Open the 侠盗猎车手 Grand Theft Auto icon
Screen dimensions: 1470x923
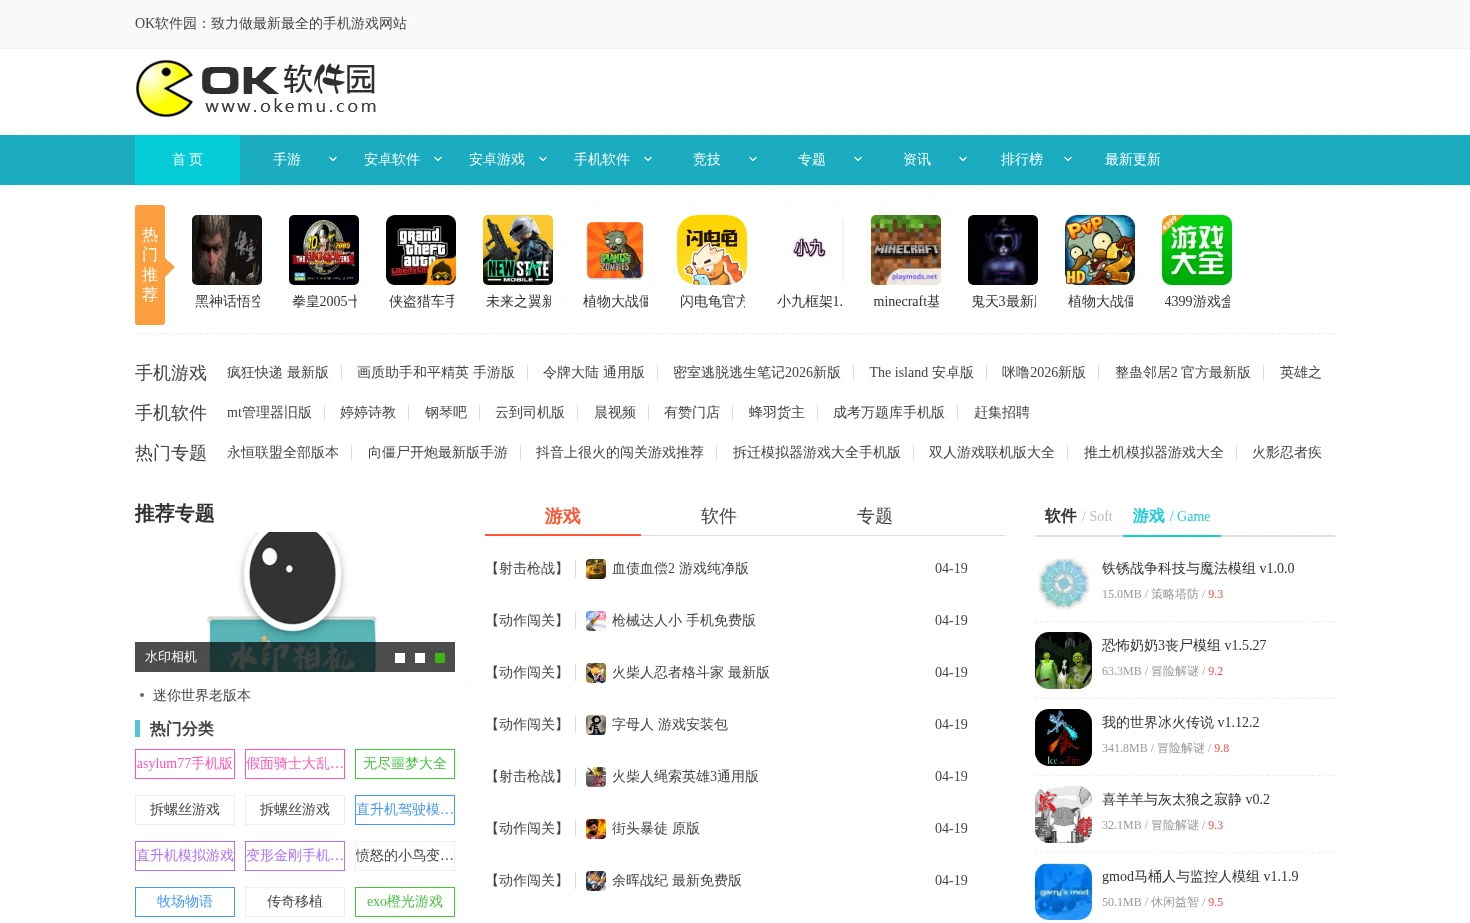421,250
